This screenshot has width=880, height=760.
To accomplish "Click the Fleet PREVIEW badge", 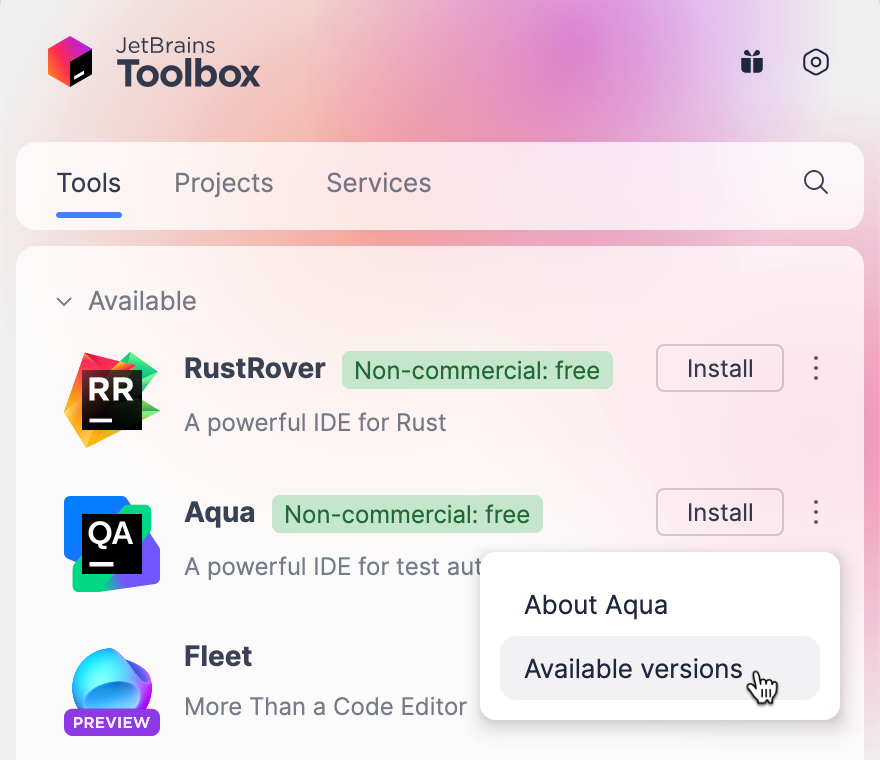I will click(112, 722).
